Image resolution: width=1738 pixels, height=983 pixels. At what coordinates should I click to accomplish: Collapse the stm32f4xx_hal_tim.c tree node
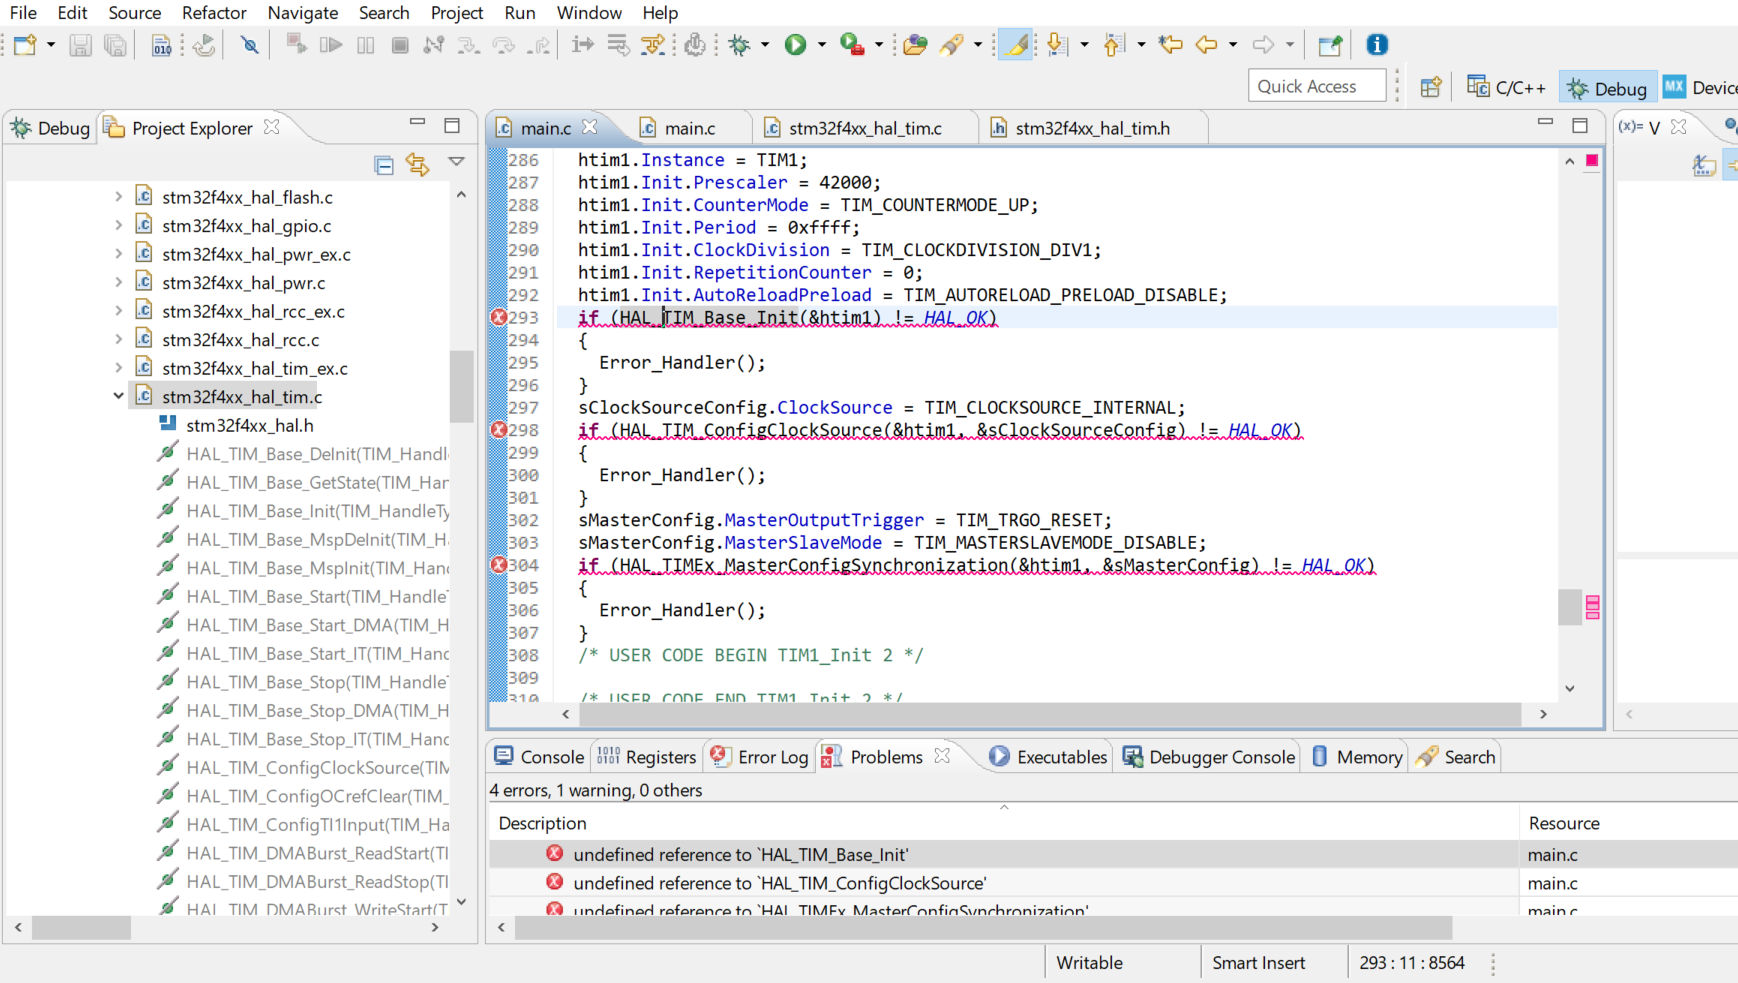click(118, 396)
